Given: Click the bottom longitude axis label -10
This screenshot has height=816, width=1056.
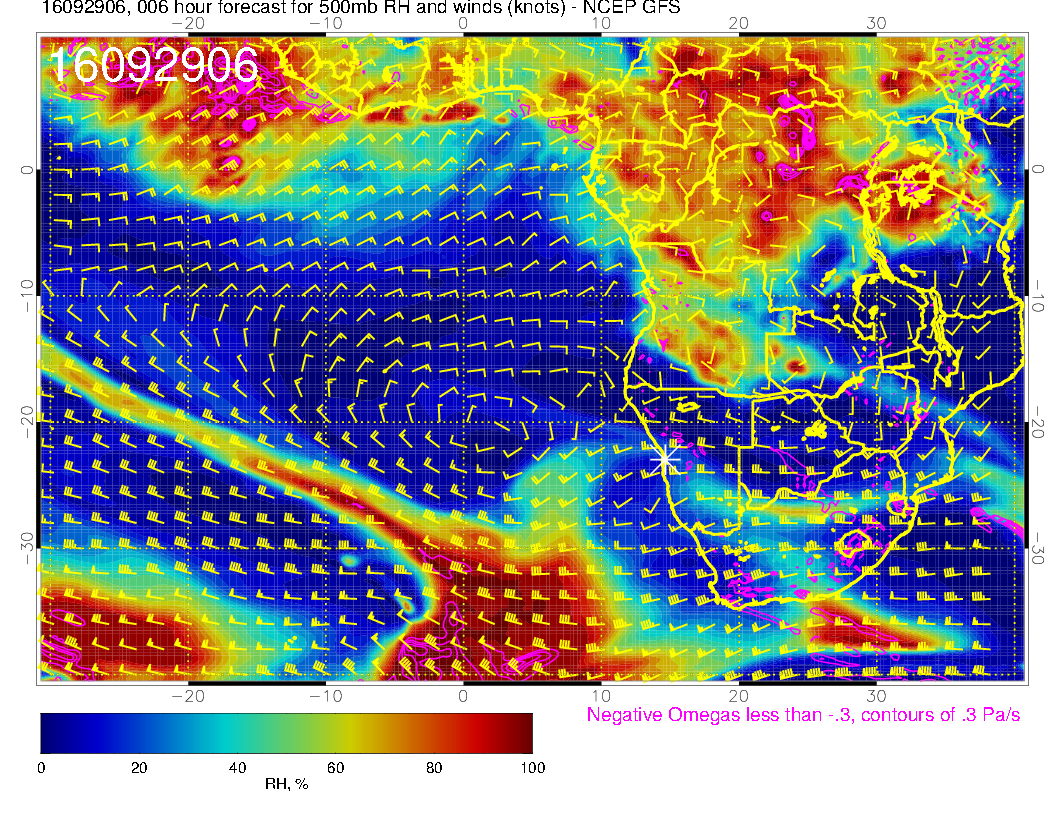Looking at the screenshot, I should pos(326,695).
